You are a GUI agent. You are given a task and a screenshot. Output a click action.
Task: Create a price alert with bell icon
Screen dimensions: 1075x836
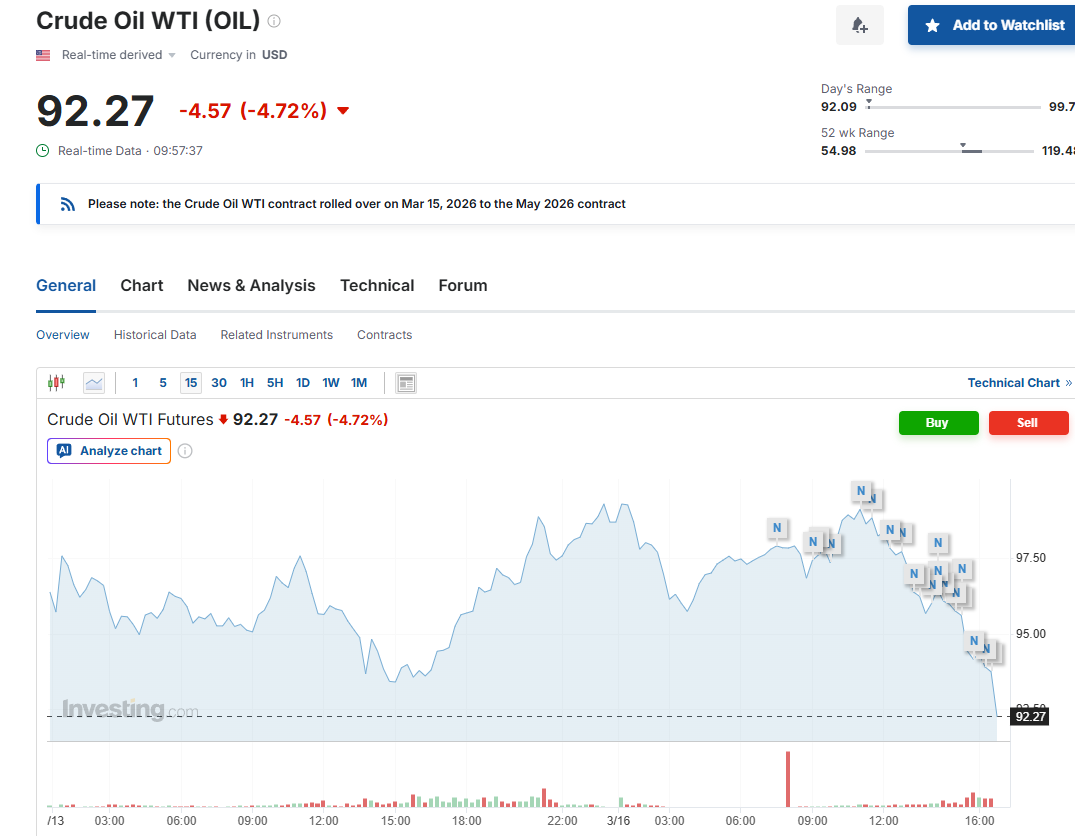(x=859, y=25)
